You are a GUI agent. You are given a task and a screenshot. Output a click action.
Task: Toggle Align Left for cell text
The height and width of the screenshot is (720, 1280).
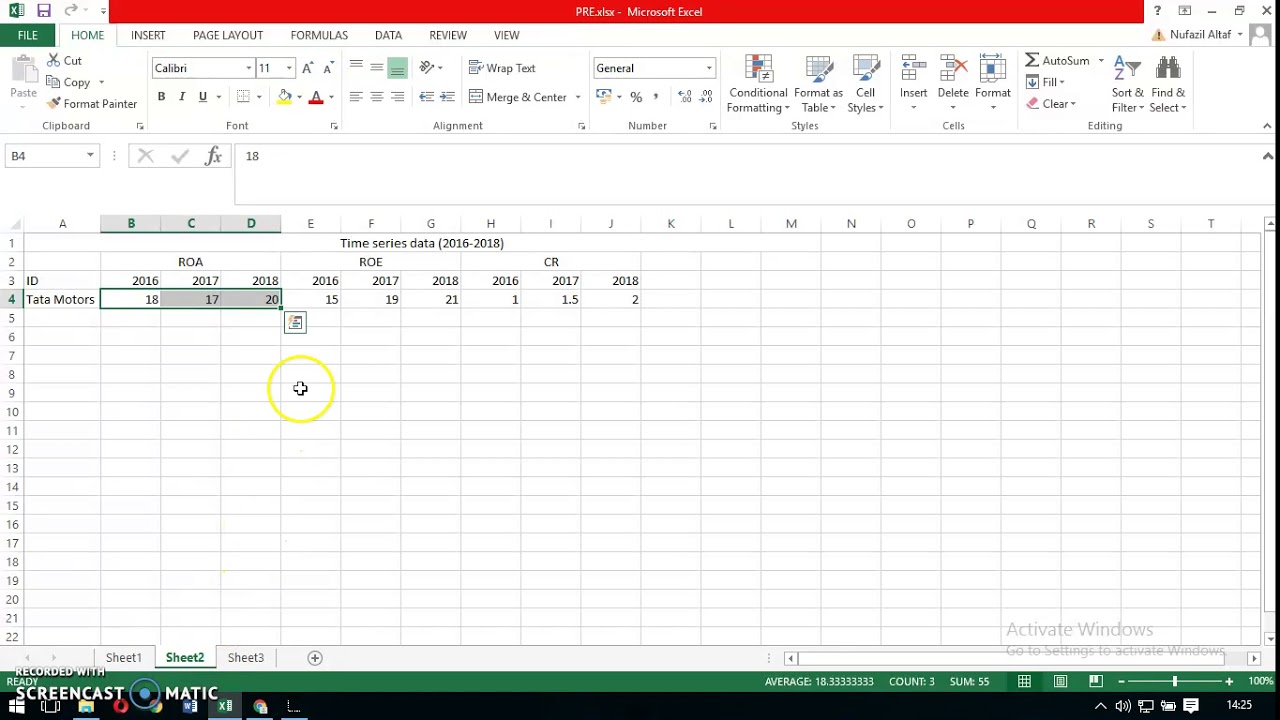point(356,97)
